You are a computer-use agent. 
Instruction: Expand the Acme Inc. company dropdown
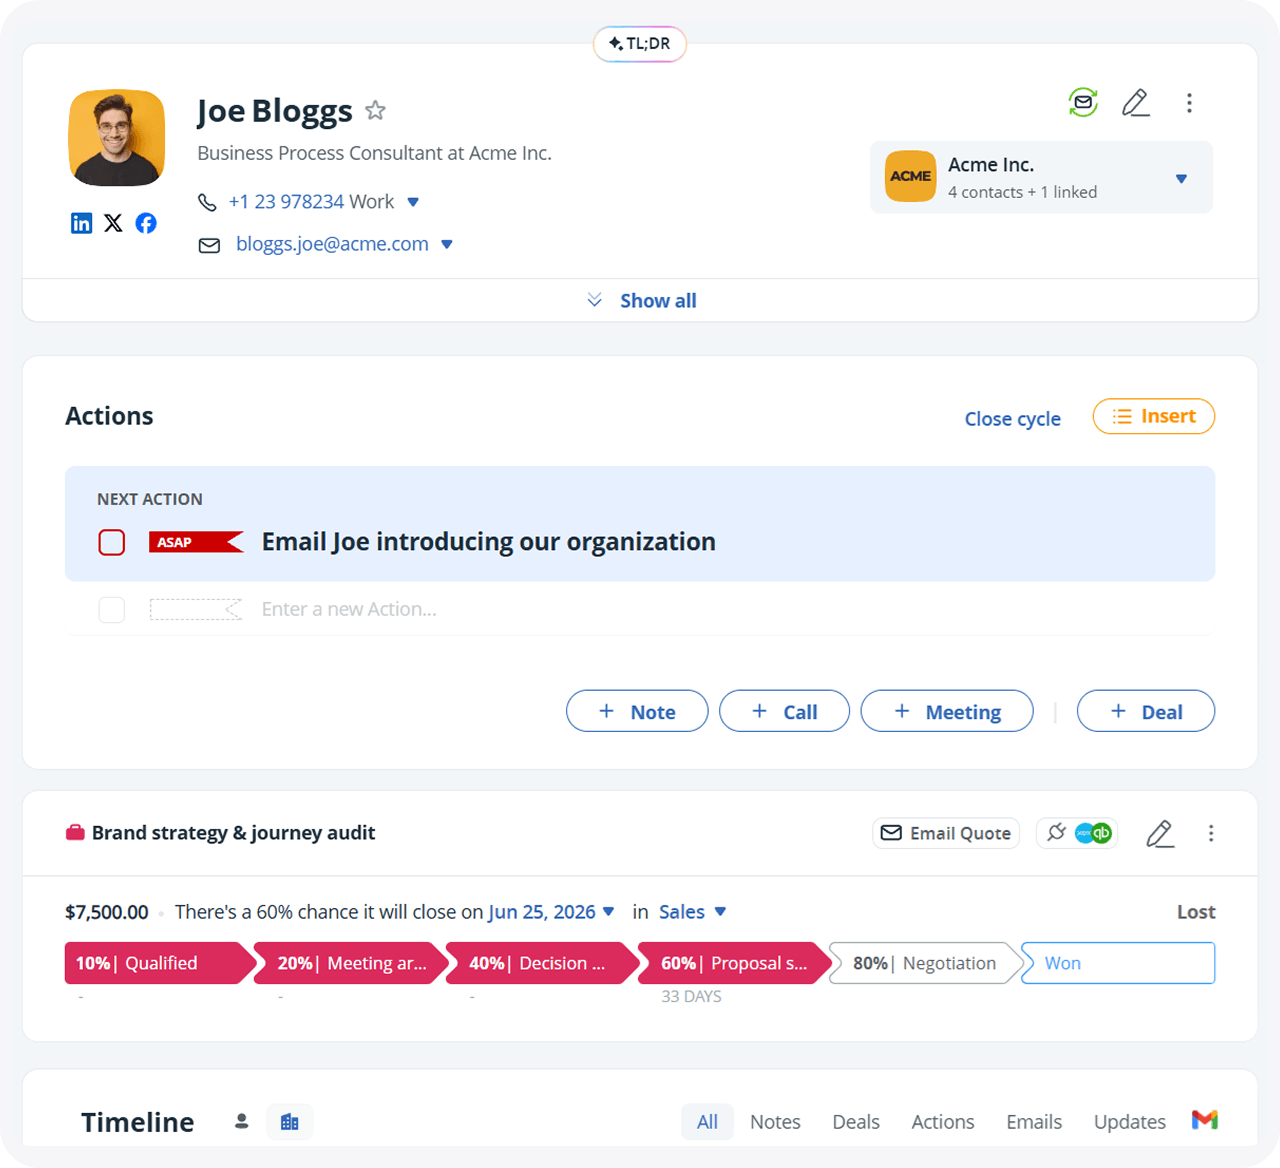tap(1181, 178)
